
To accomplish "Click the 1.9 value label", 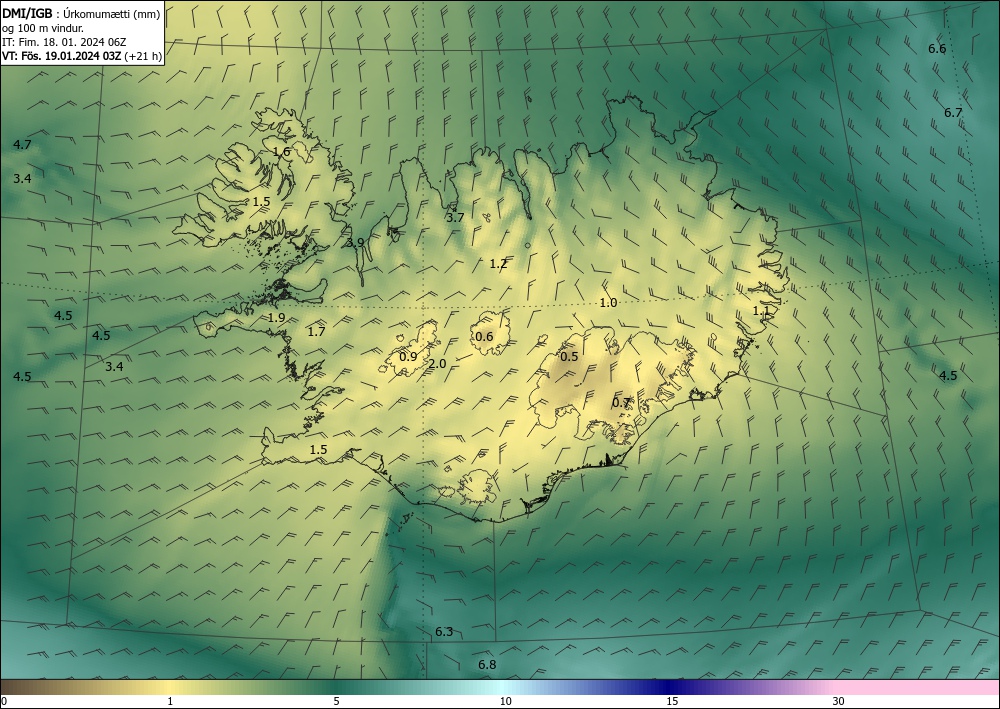I will click(276, 318).
